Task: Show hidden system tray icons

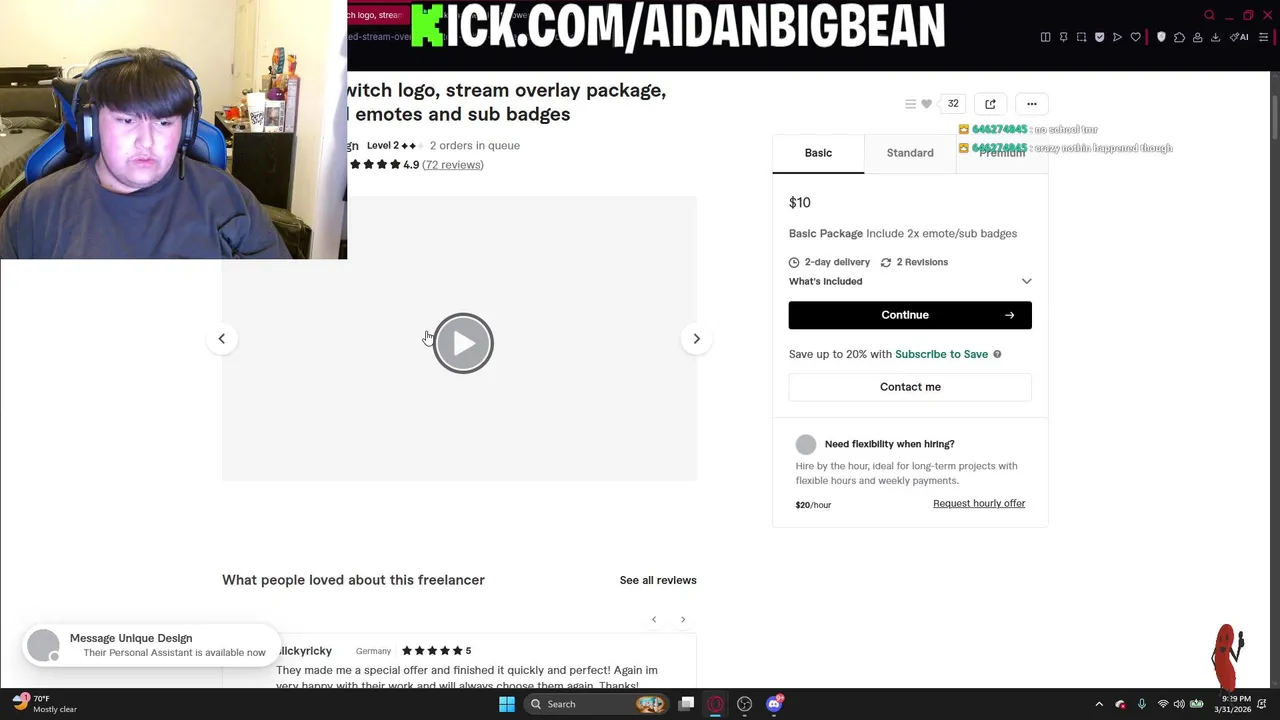Action: (1099, 704)
